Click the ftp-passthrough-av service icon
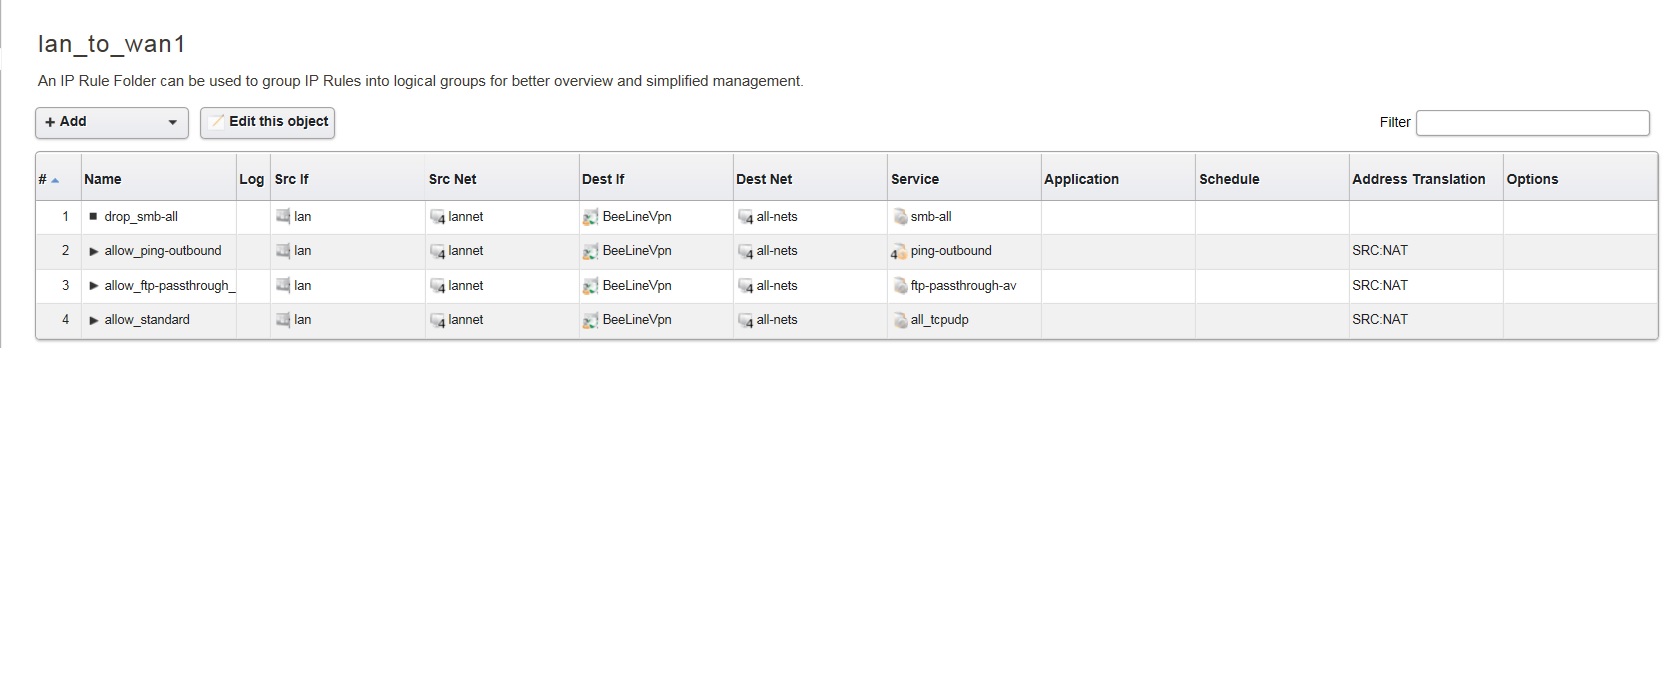The height and width of the screenshot is (680, 1675). click(x=900, y=286)
